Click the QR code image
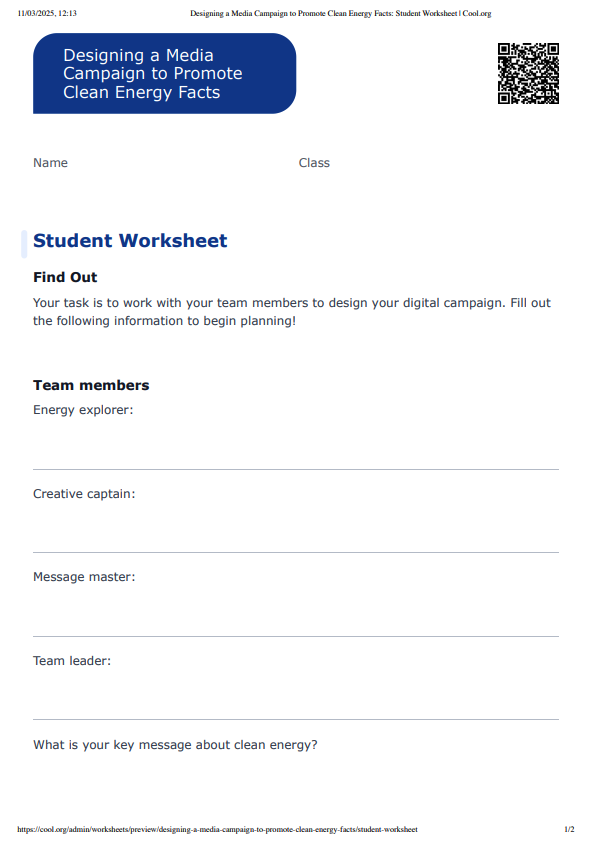Image resolution: width=594 pixels, height=842 pixels. (x=528, y=74)
